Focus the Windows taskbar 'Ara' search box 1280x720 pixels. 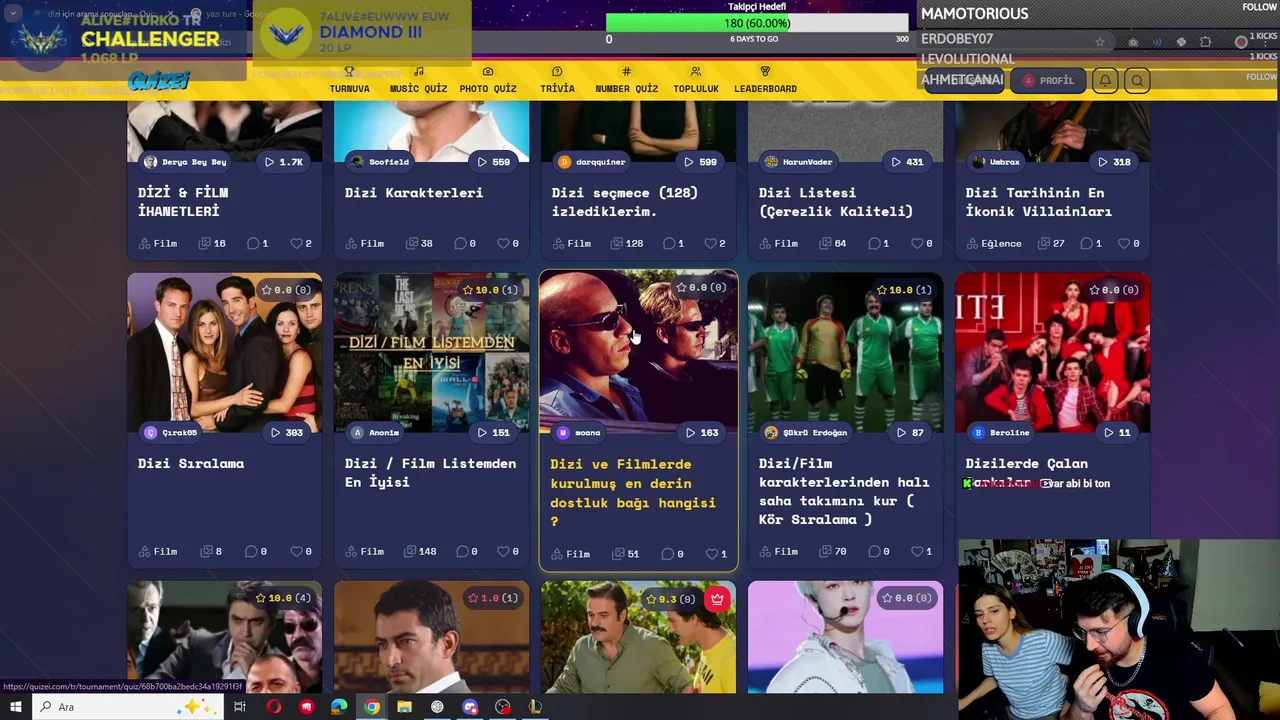pyautogui.click(x=128, y=707)
